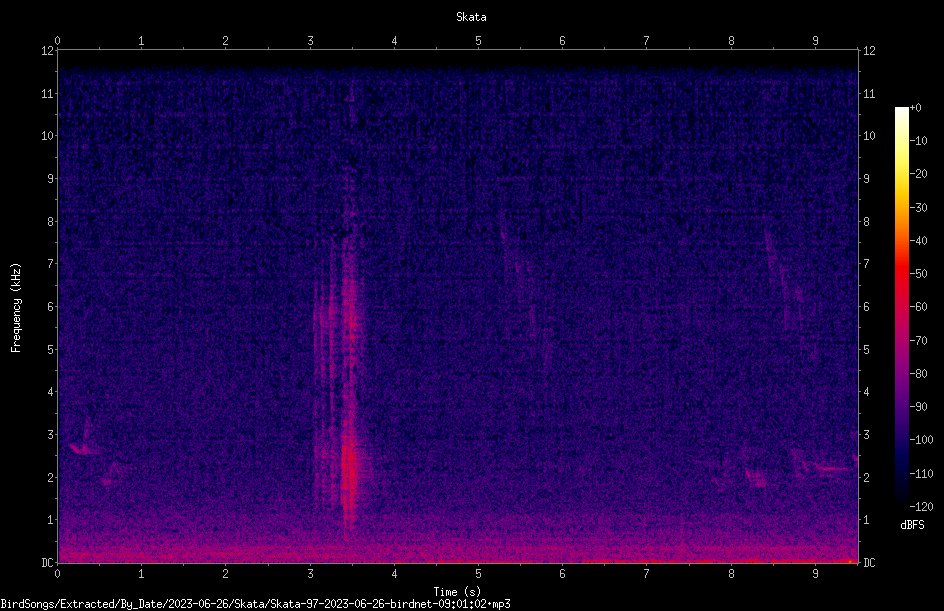Click the "7" tick on the top time axis
This screenshot has width=944, height=611.
tap(647, 41)
